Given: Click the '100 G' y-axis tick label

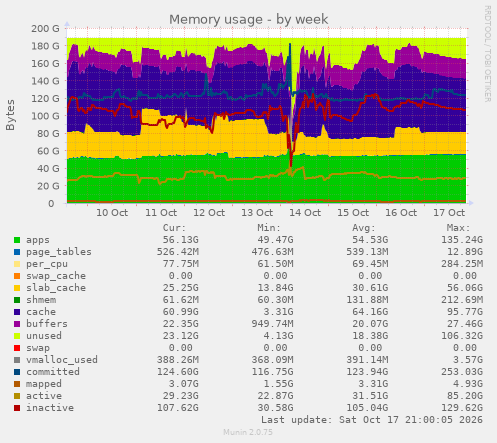Looking at the screenshot, I should coord(45,116).
